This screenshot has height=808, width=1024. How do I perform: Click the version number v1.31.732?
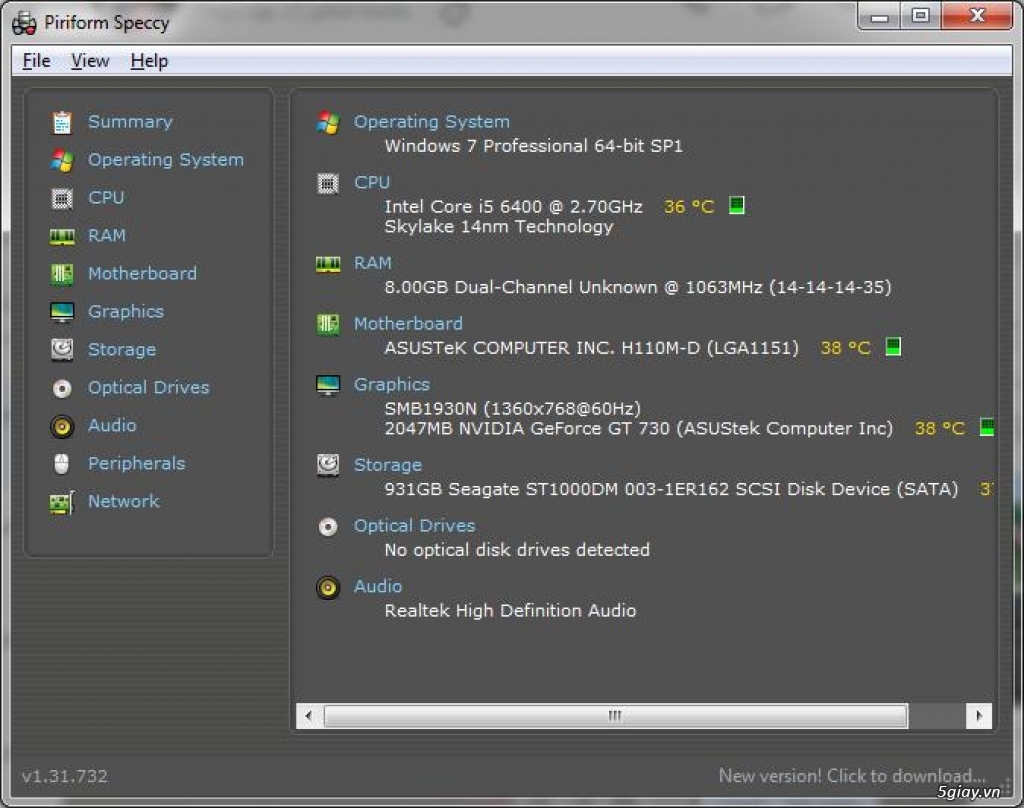coord(65,776)
